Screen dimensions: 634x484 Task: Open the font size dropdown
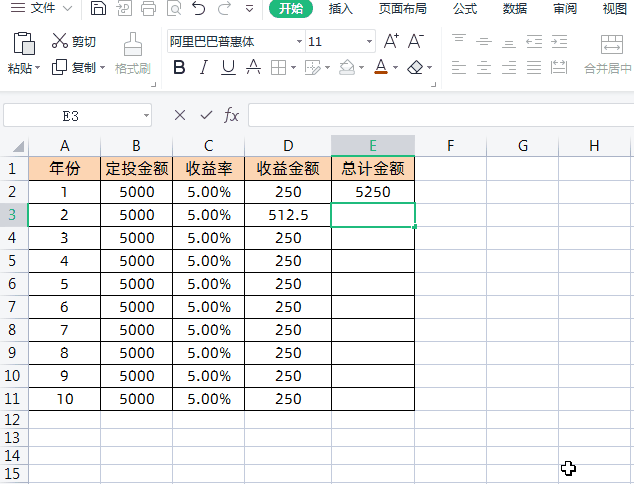(x=369, y=43)
